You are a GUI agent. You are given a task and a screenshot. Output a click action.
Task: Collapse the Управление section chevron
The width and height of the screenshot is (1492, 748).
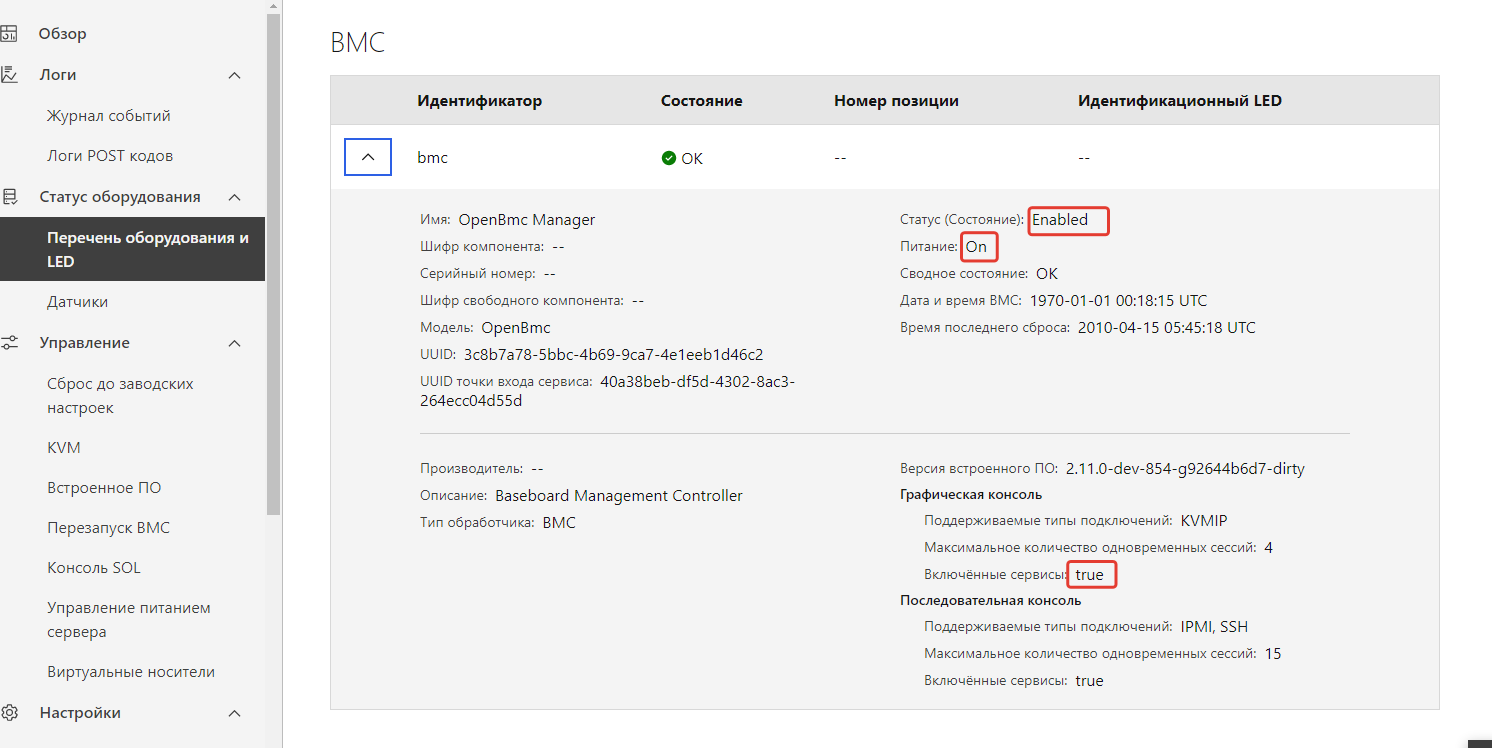pos(233,342)
